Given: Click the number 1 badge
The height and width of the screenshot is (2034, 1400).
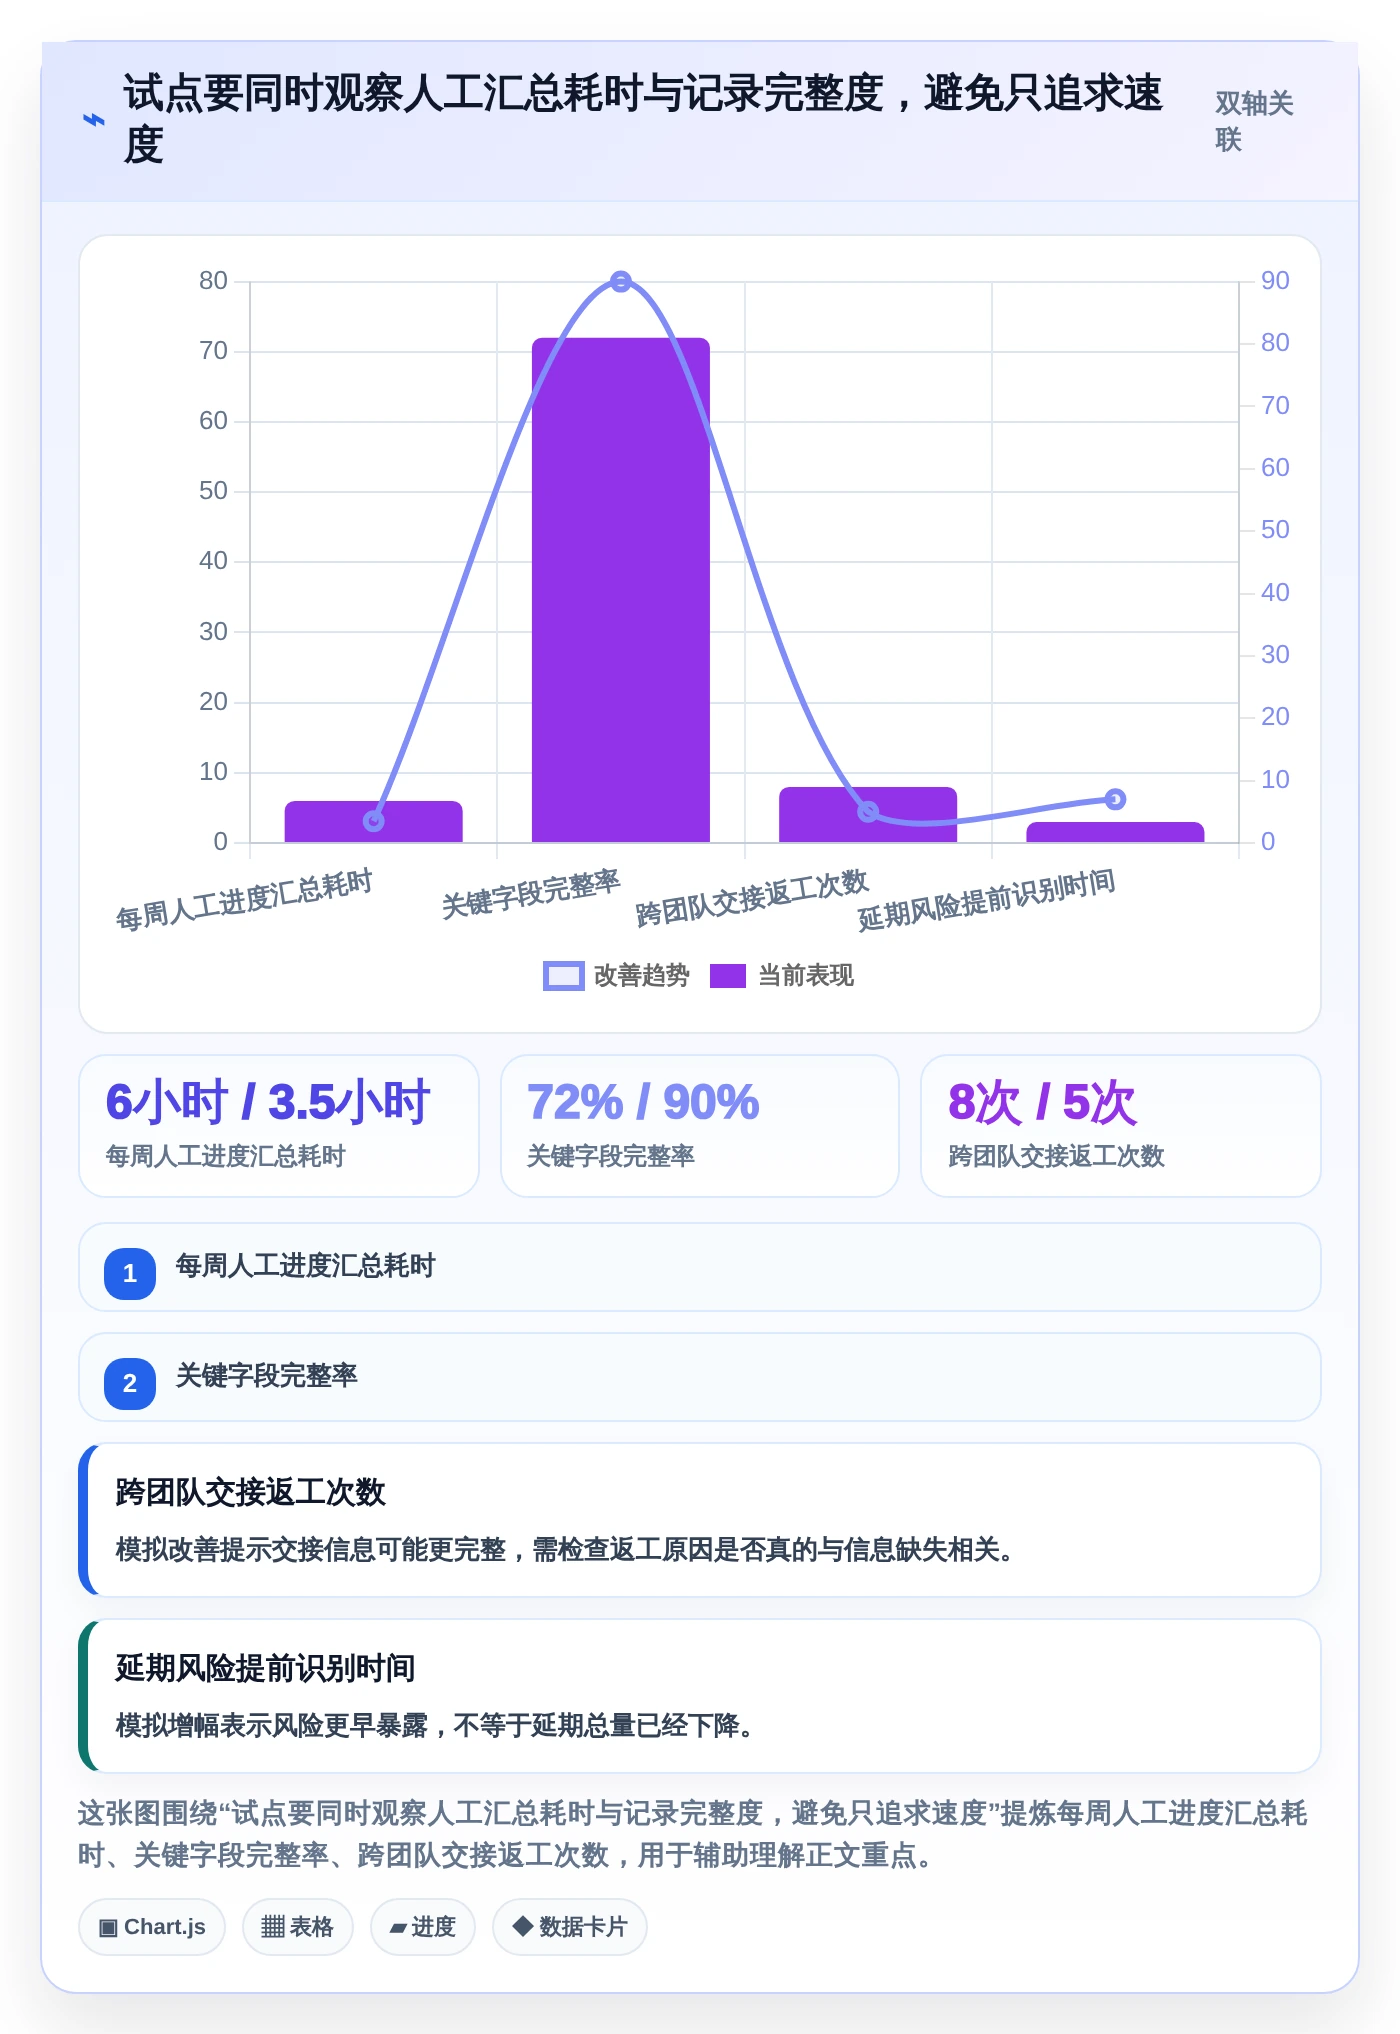Looking at the screenshot, I should tap(130, 1273).
